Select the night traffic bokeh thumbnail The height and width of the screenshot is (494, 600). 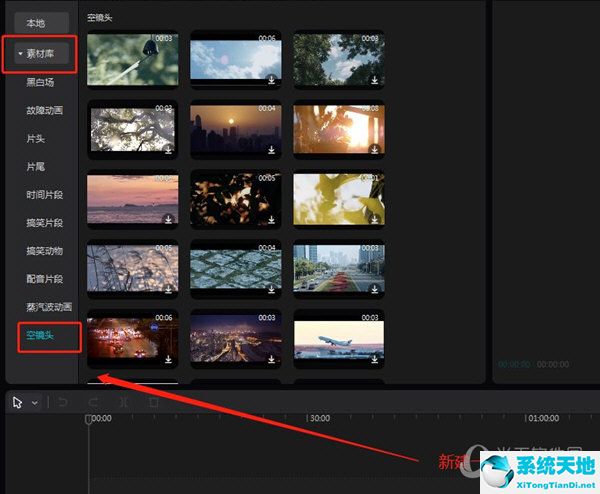pos(132,338)
